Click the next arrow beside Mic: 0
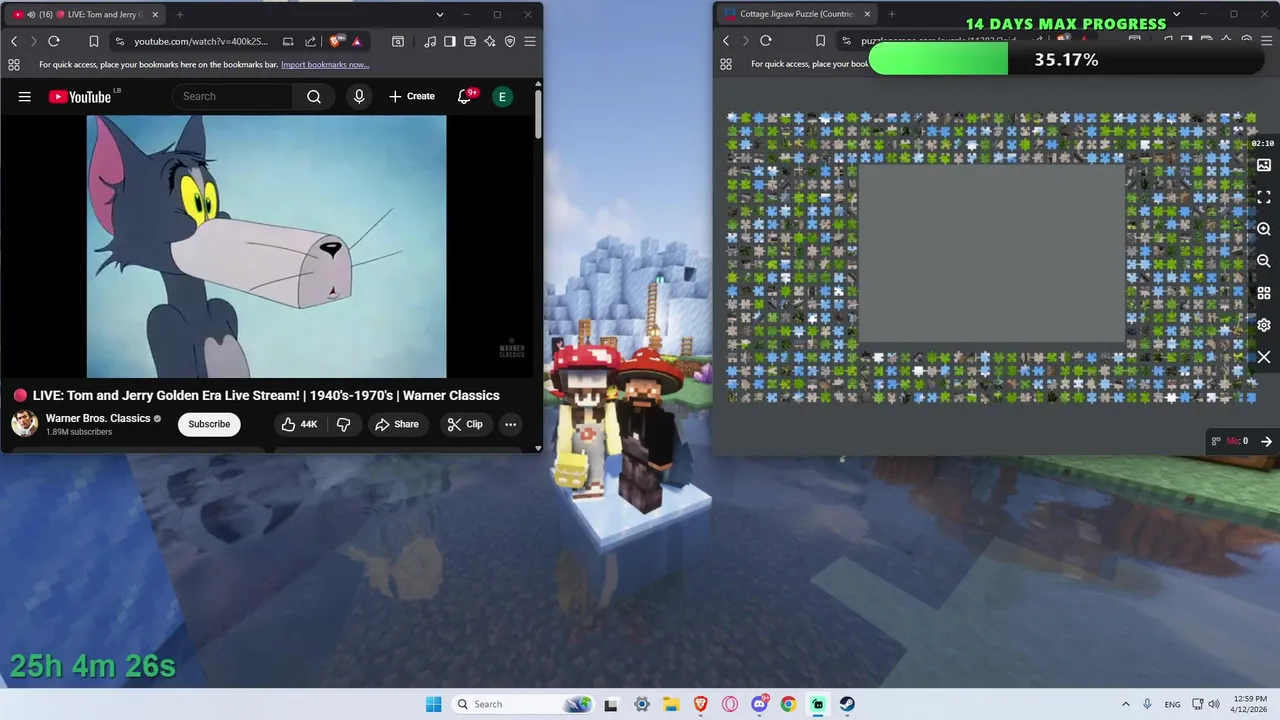The width and height of the screenshot is (1280, 720). click(x=1266, y=441)
